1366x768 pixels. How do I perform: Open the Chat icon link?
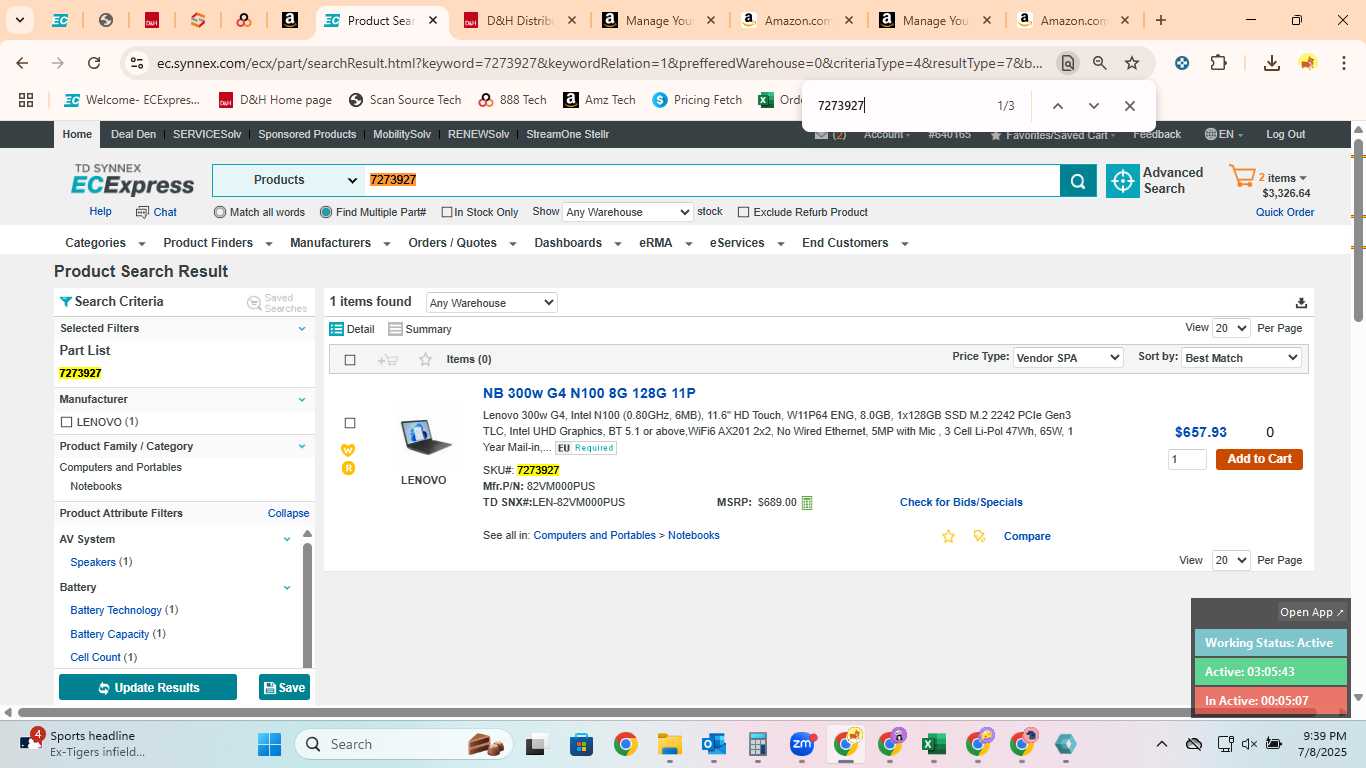(156, 212)
